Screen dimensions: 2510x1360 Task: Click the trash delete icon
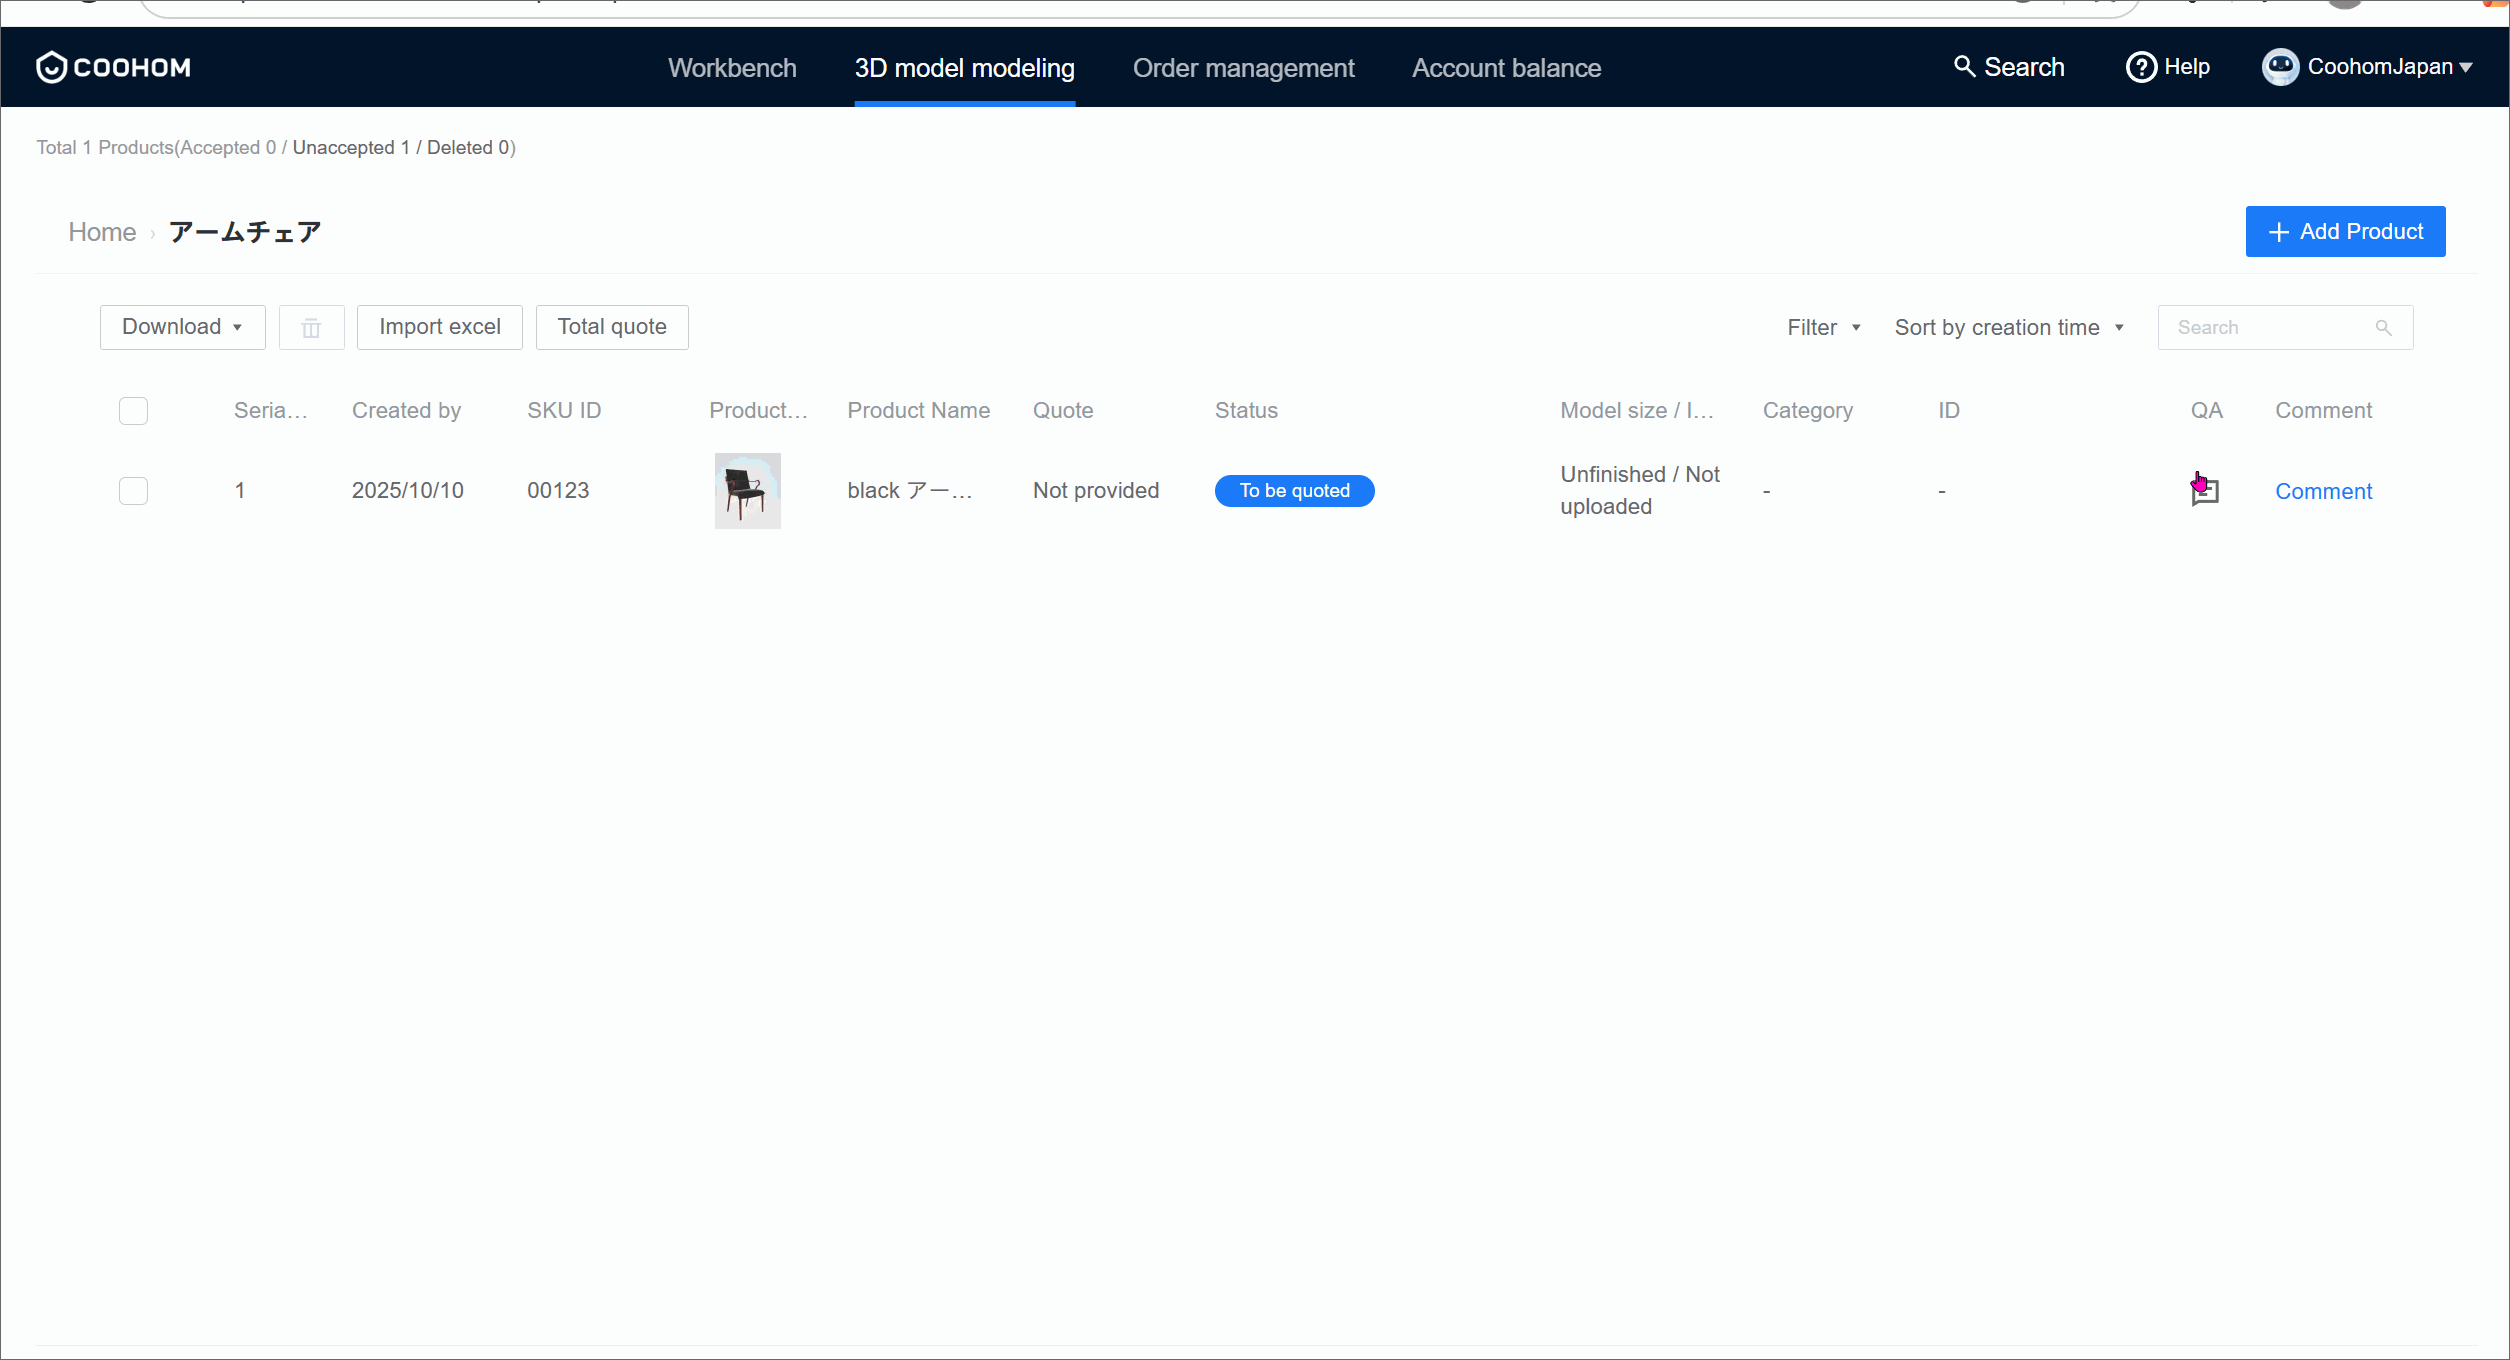(x=311, y=327)
